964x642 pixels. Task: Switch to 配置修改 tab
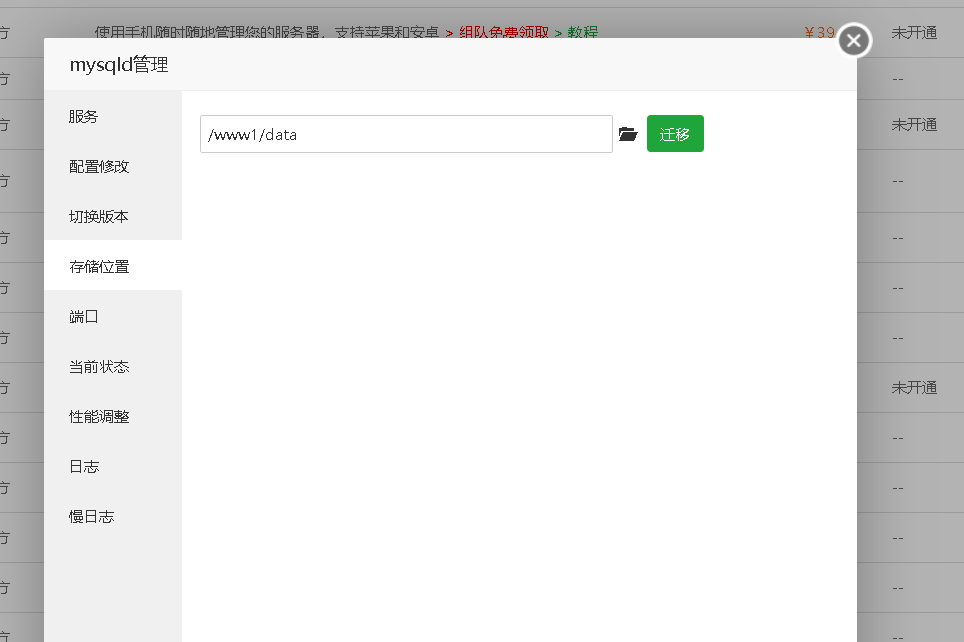113,167
